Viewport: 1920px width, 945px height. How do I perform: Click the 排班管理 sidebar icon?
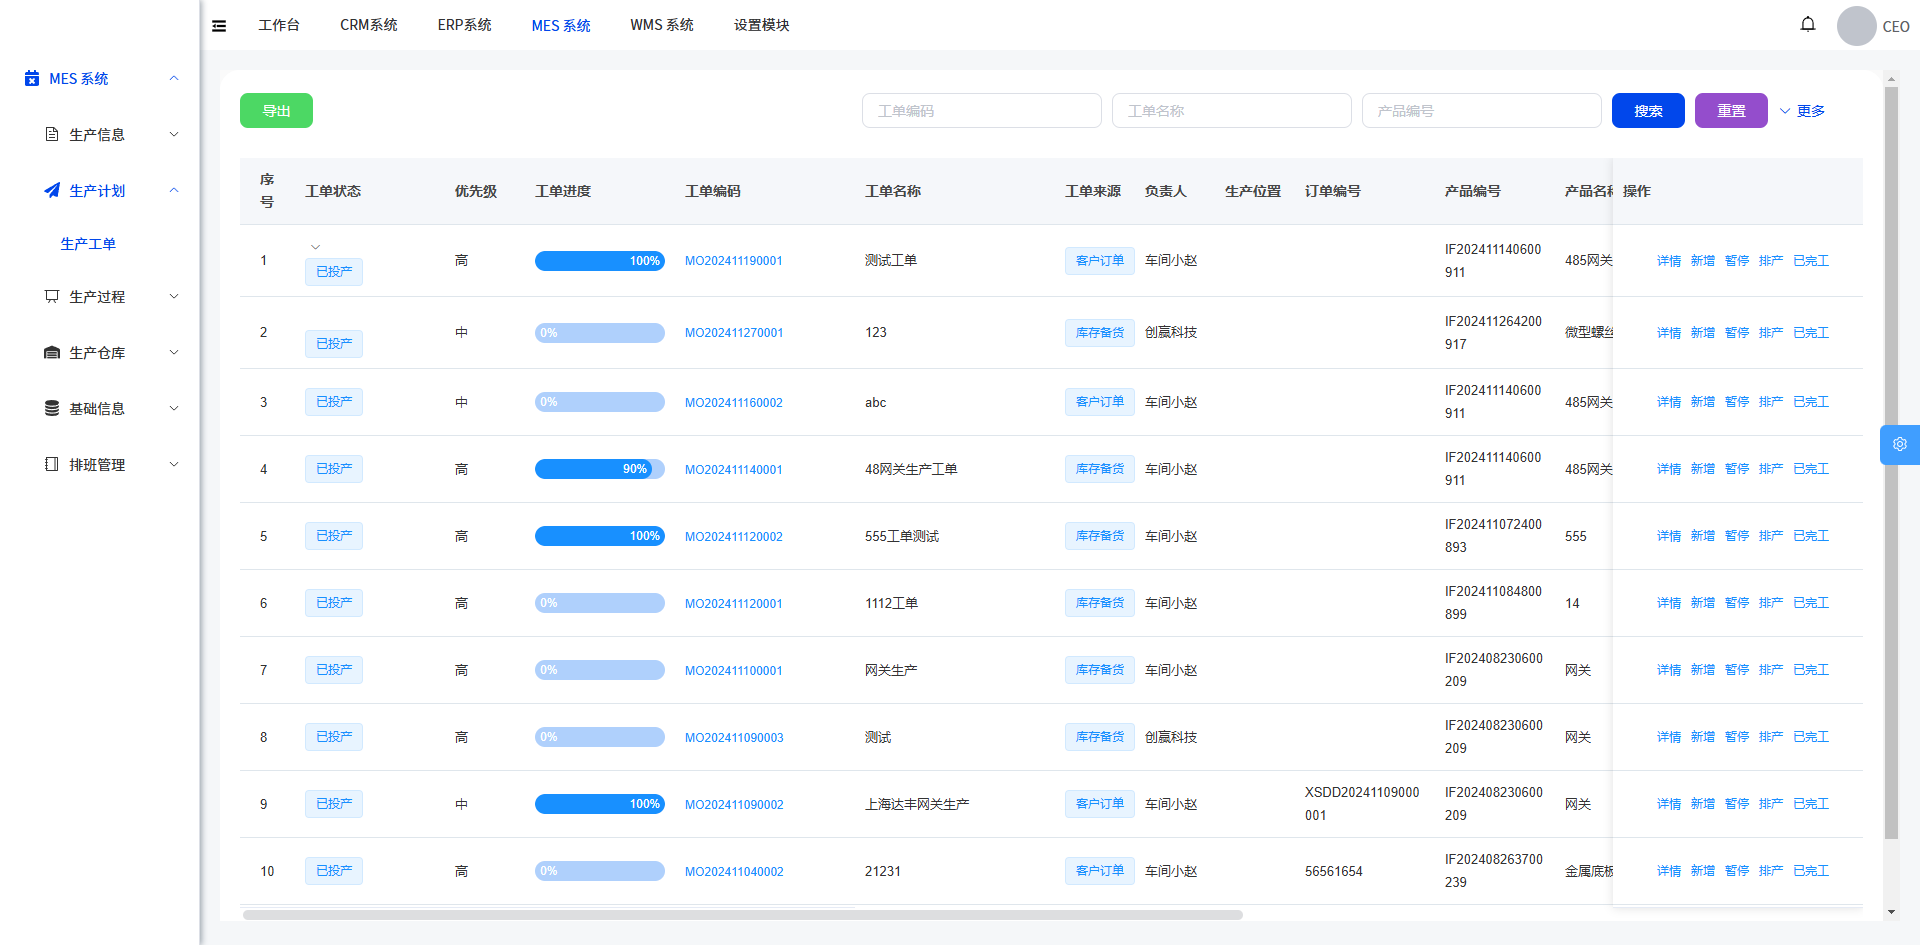pos(52,464)
